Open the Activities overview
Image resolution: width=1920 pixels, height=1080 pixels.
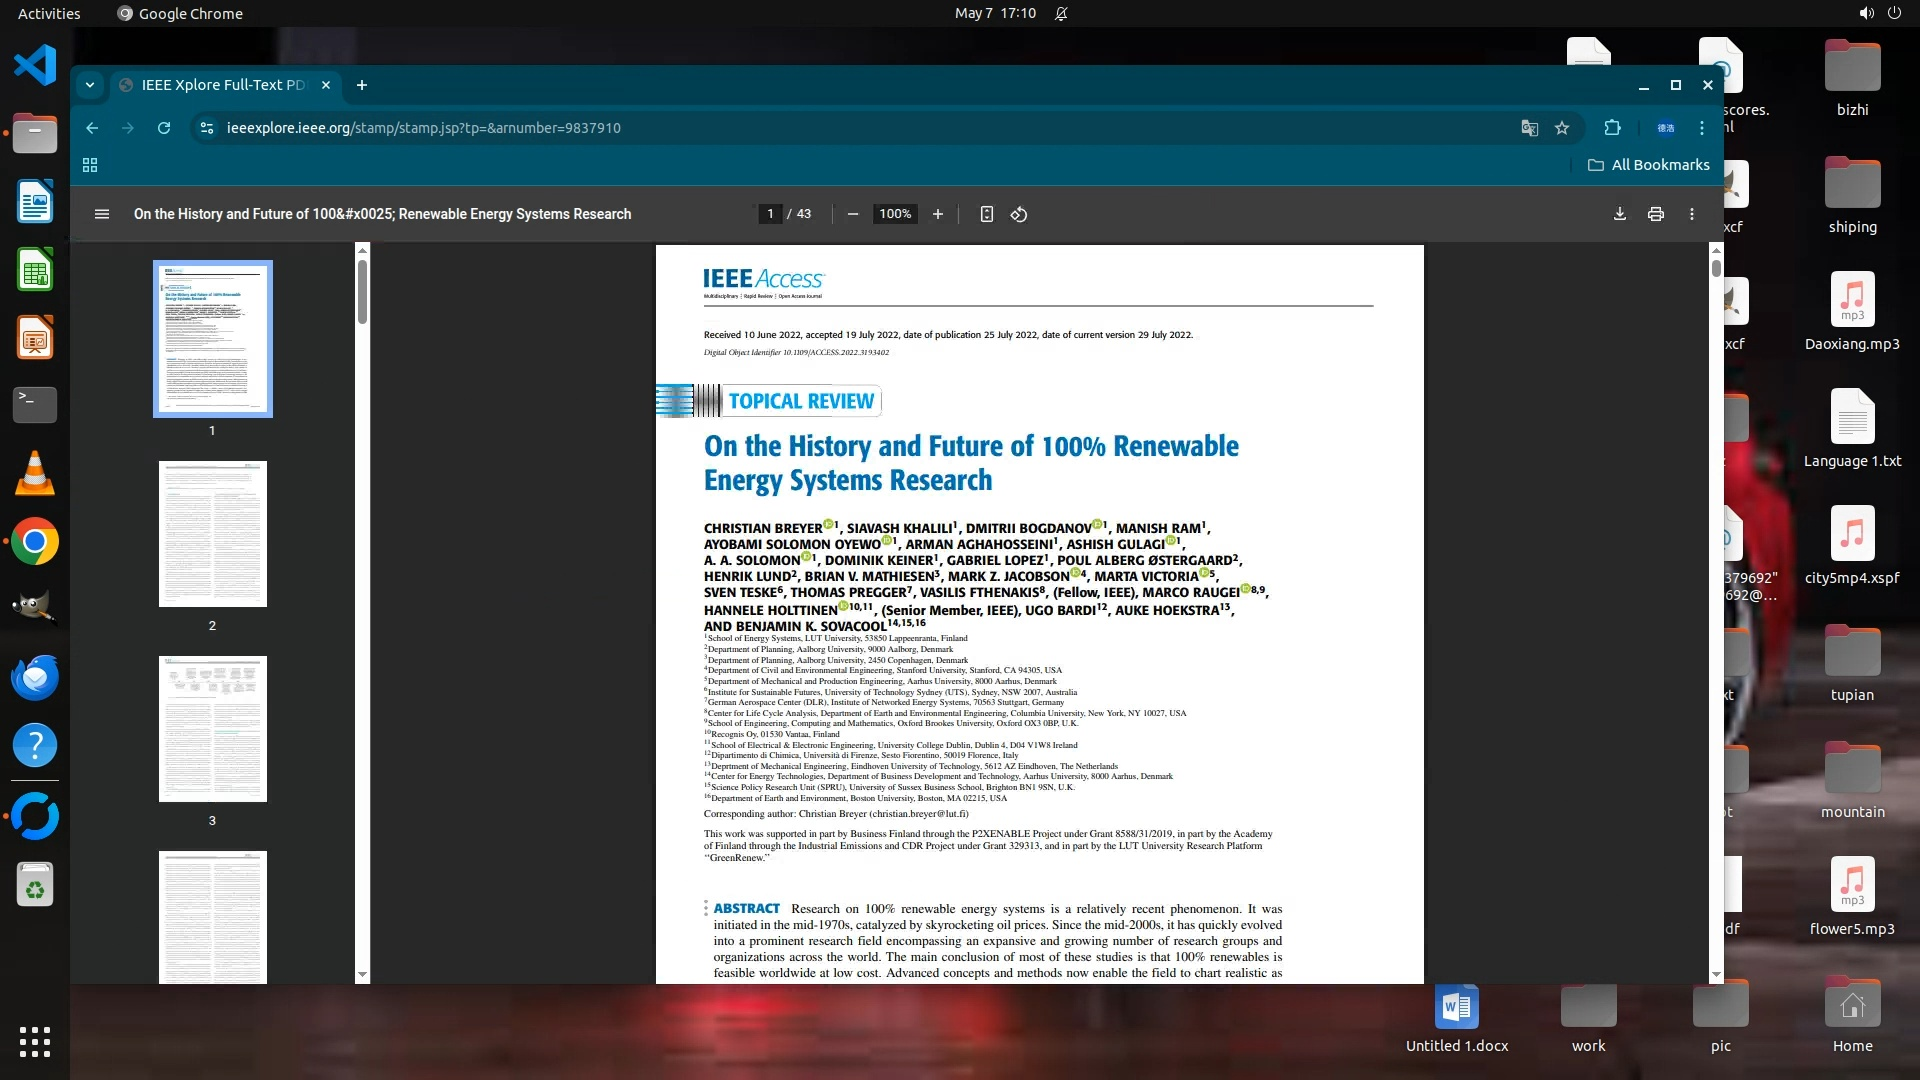[48, 14]
